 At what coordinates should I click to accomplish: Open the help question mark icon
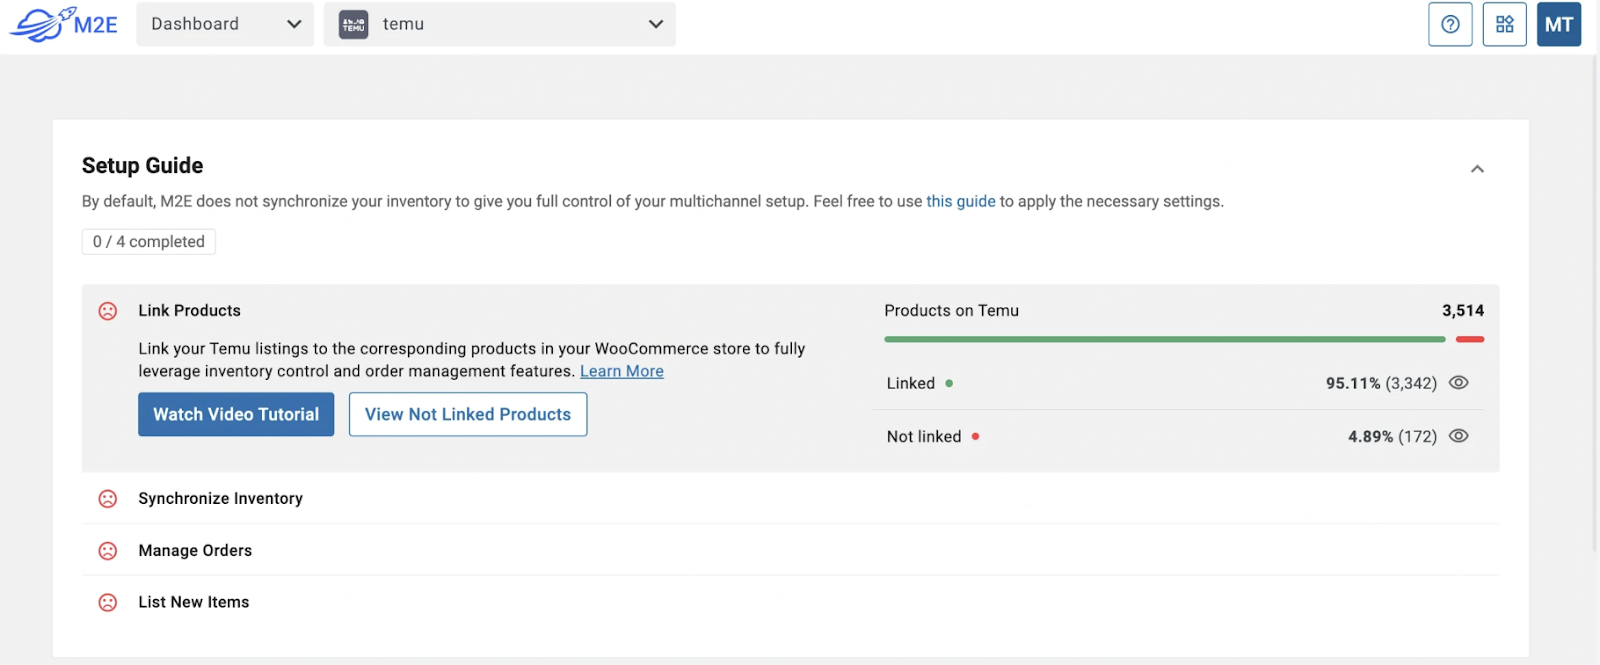(1450, 24)
